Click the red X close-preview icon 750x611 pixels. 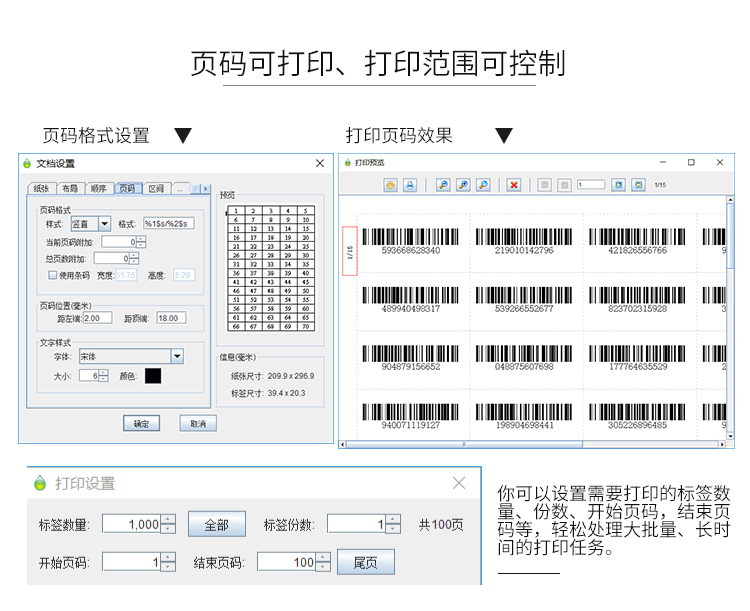pyautogui.click(x=513, y=185)
